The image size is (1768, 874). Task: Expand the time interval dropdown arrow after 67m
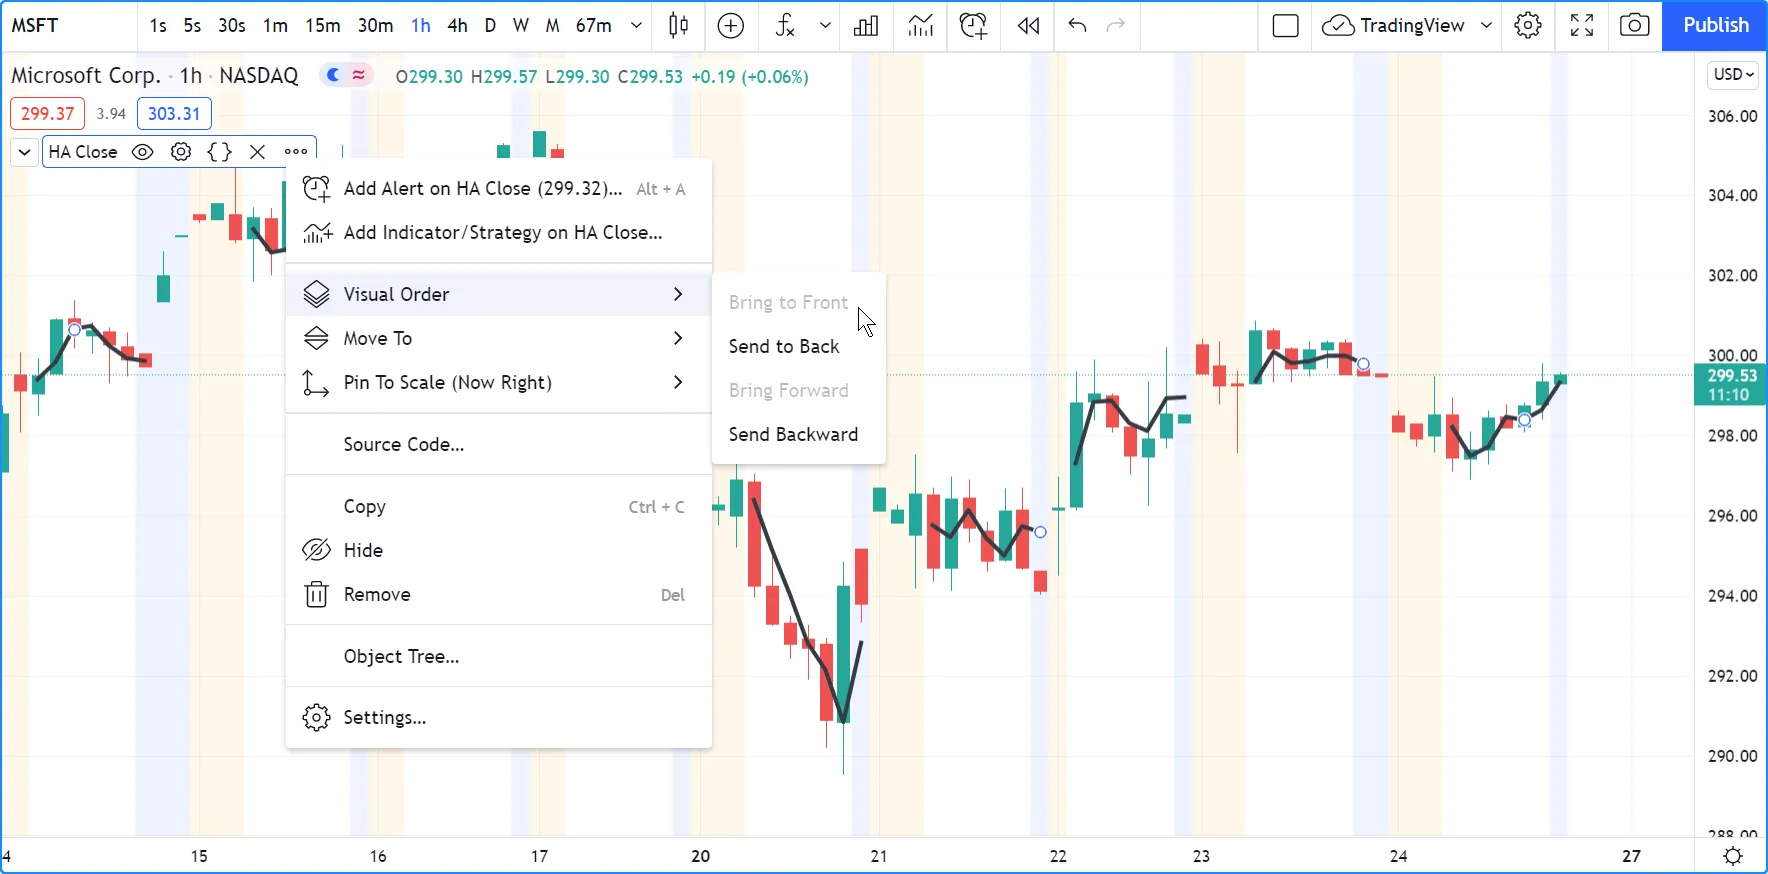636,26
